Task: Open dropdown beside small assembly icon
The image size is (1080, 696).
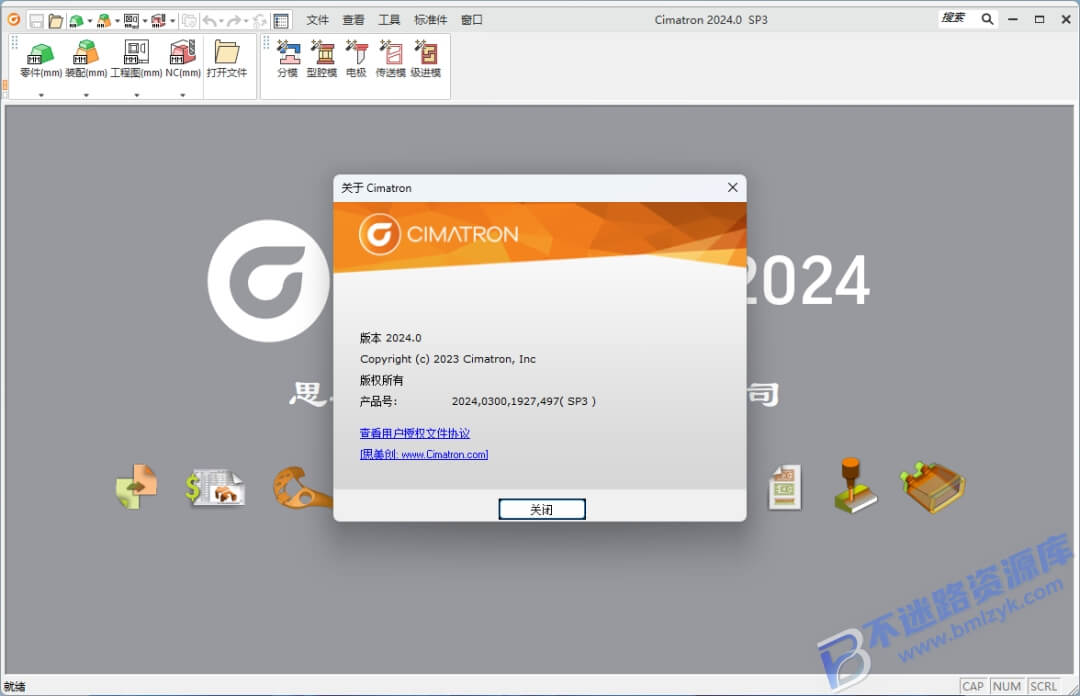Action: tap(117, 21)
